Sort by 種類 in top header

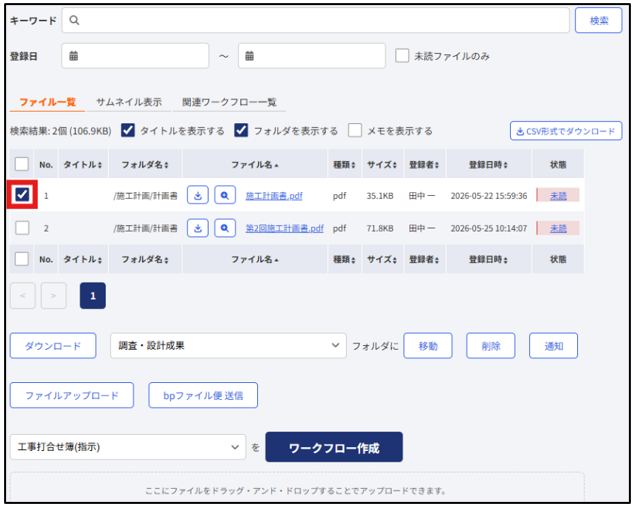pyautogui.click(x=344, y=165)
